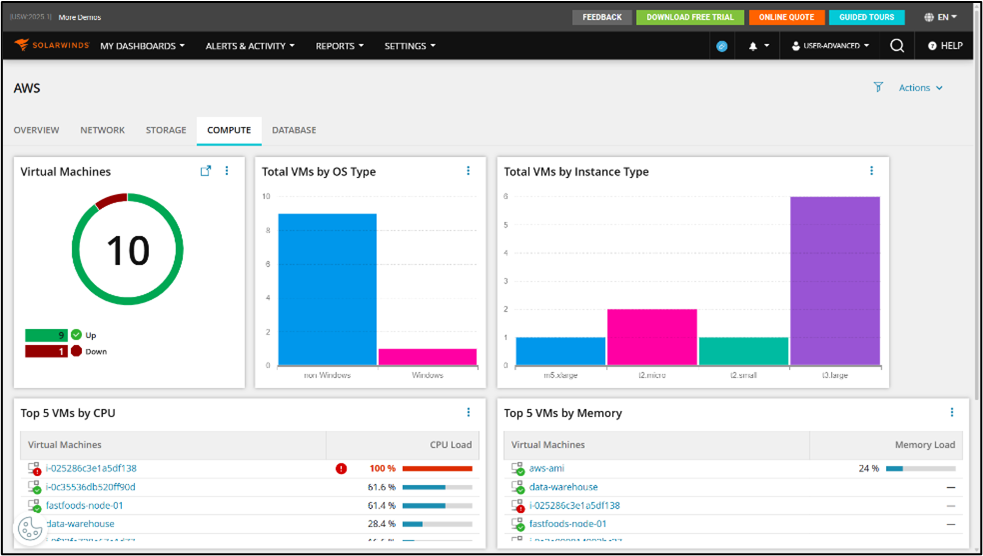The width and height of the screenshot is (983, 556).
Task: Click the teal t2.small bar
Action: 744,351
